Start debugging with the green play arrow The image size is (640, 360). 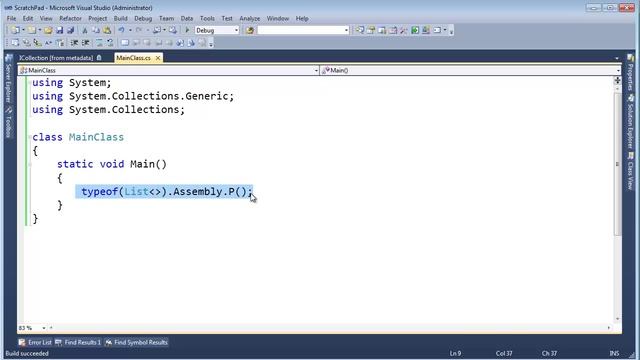pyautogui.click(x=187, y=30)
